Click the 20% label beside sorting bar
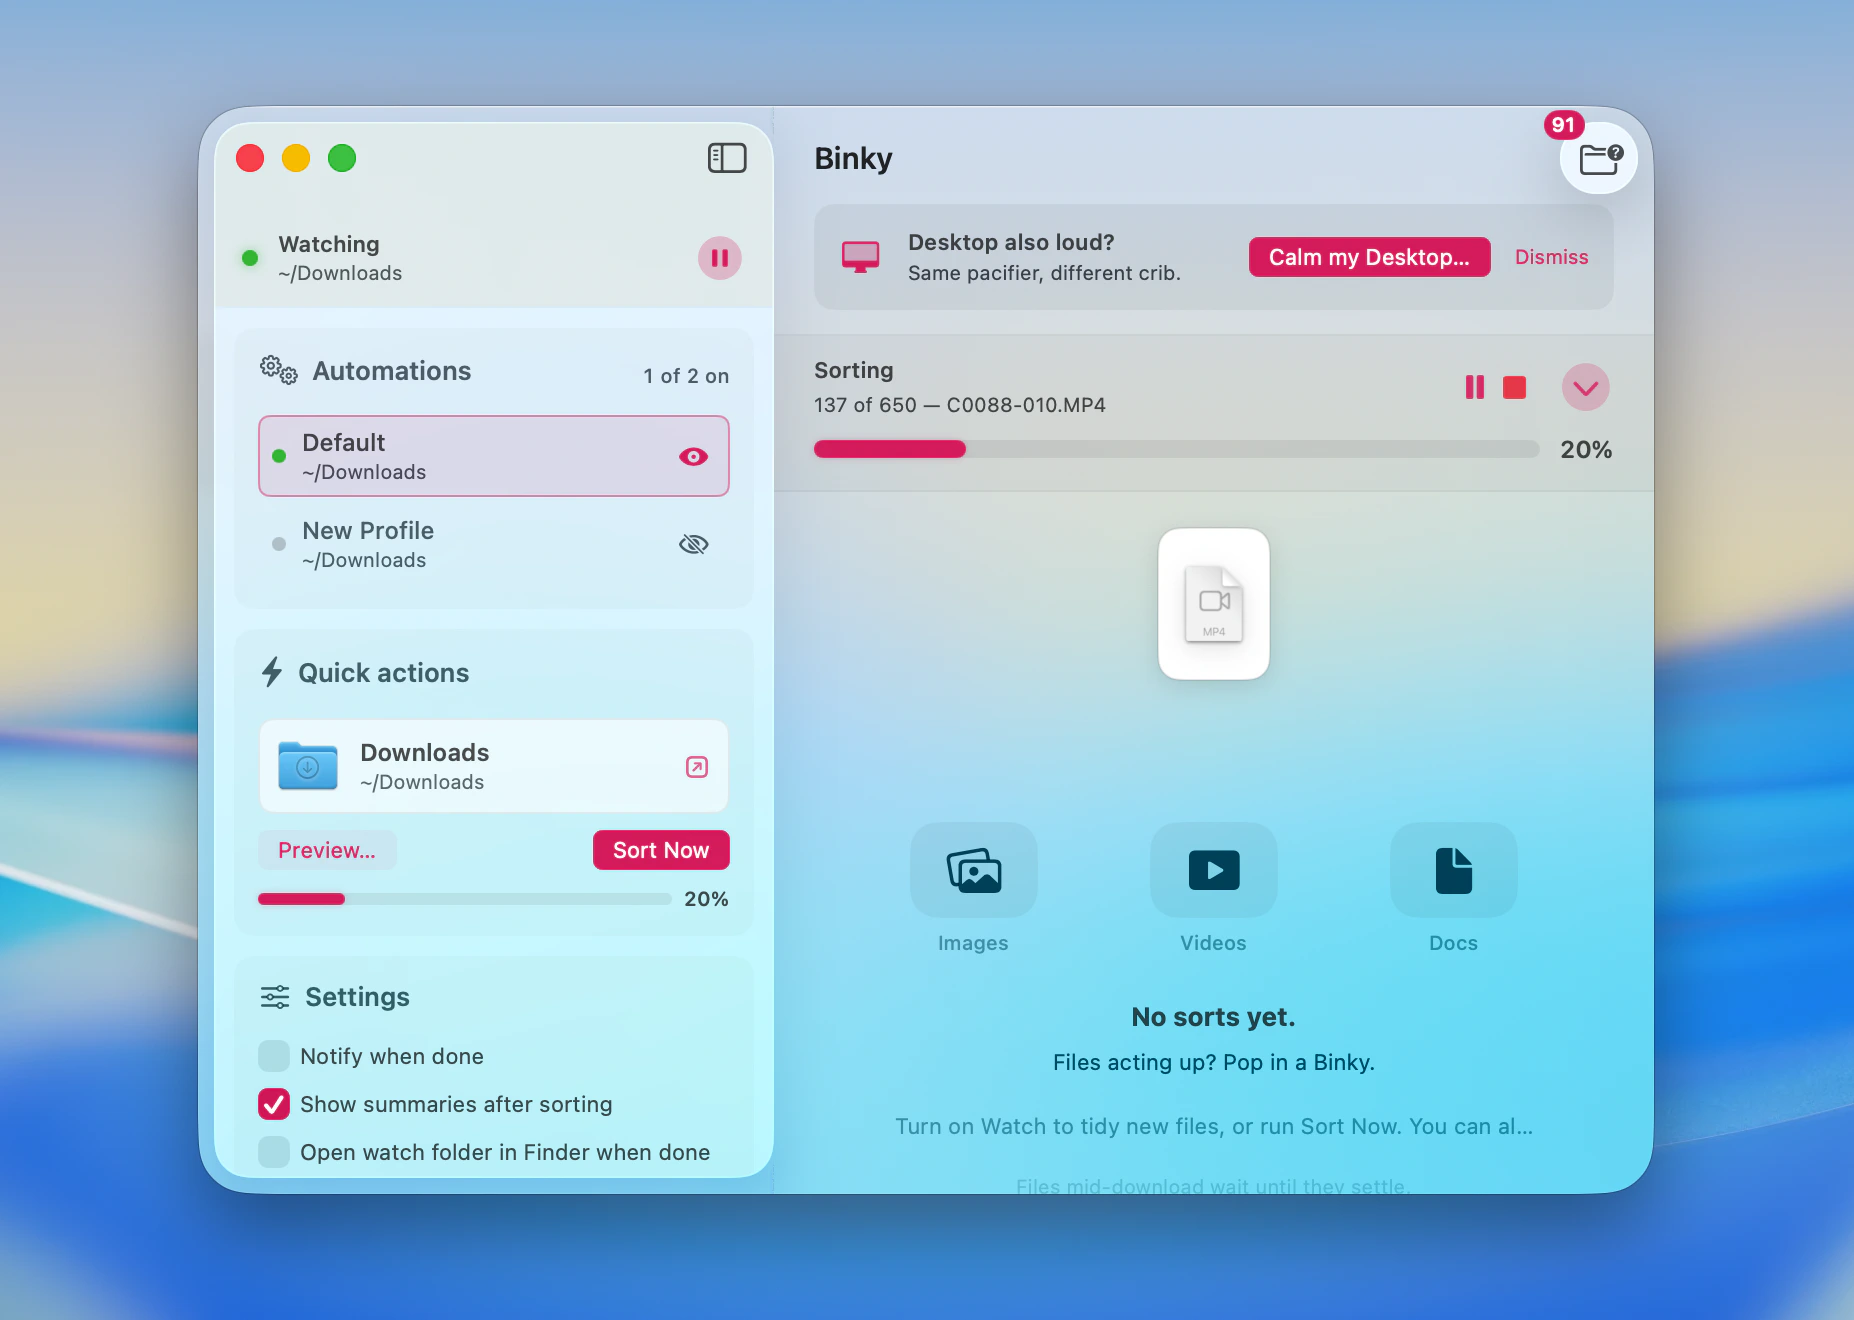Image resolution: width=1854 pixels, height=1320 pixels. tap(1586, 449)
